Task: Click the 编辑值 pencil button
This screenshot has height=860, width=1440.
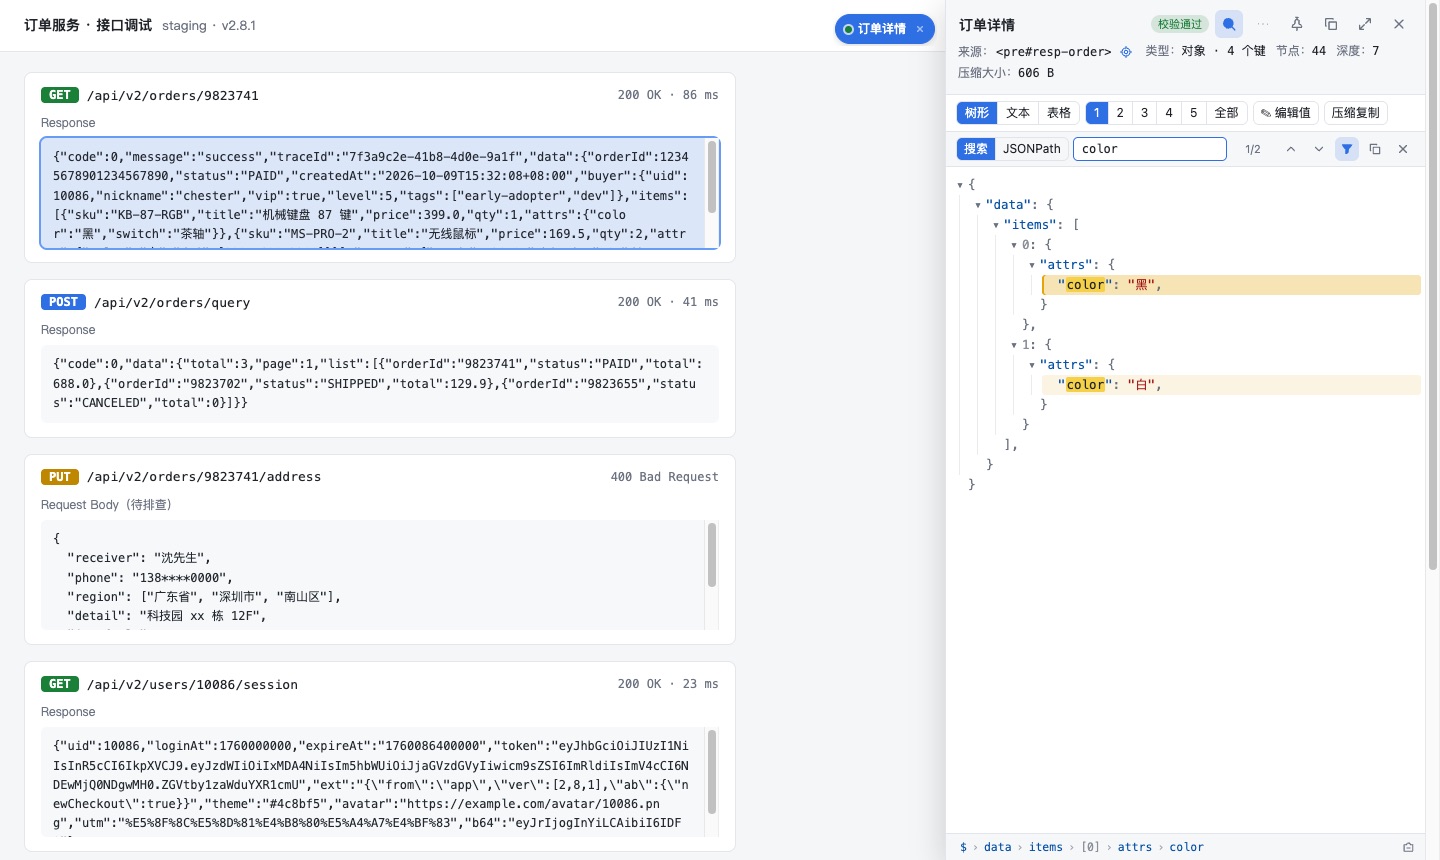Action: click(1286, 113)
